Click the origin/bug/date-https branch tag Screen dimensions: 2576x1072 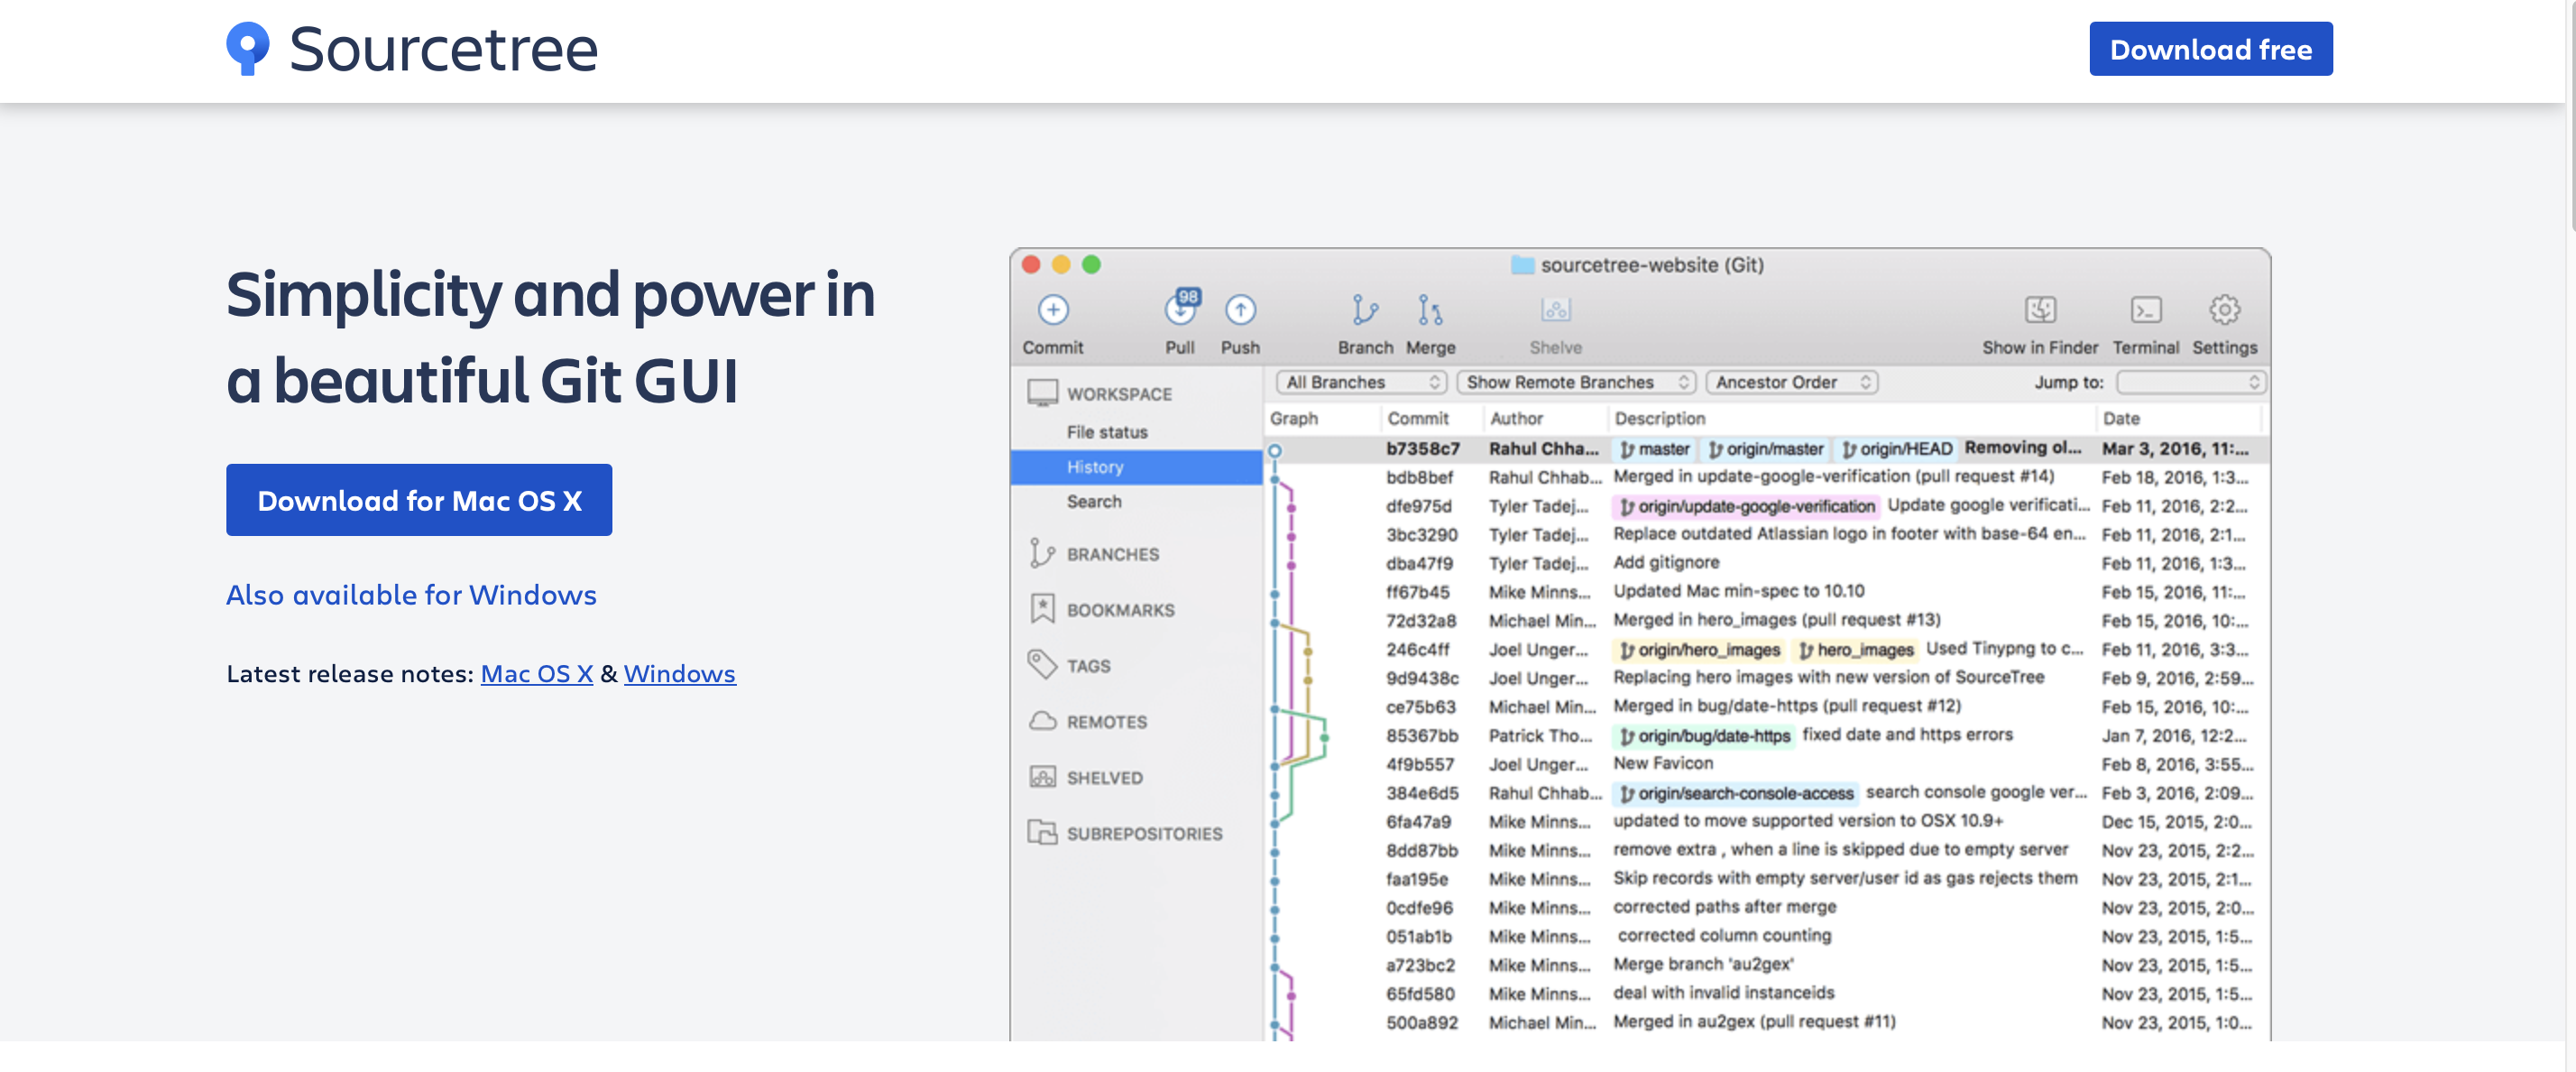(1705, 736)
